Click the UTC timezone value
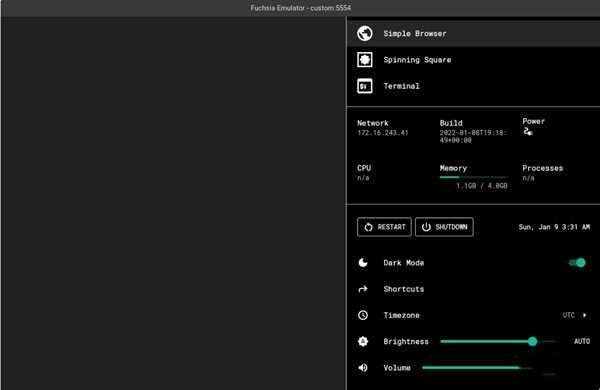This screenshot has height=390, width=600. (x=569, y=315)
